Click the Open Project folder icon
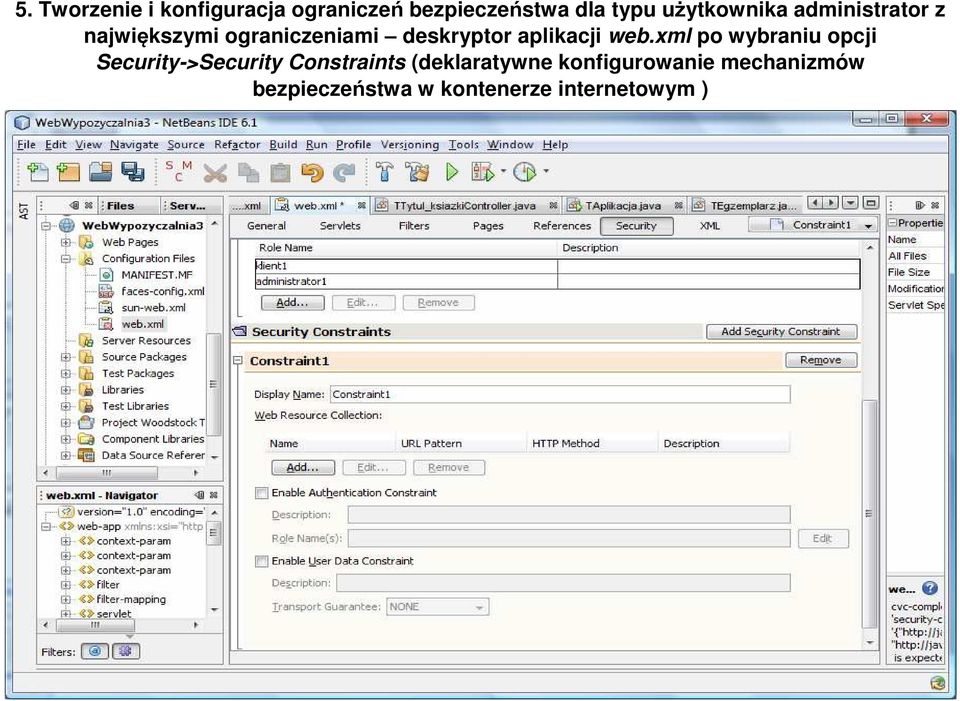This screenshot has height=701, width=960. (x=100, y=172)
